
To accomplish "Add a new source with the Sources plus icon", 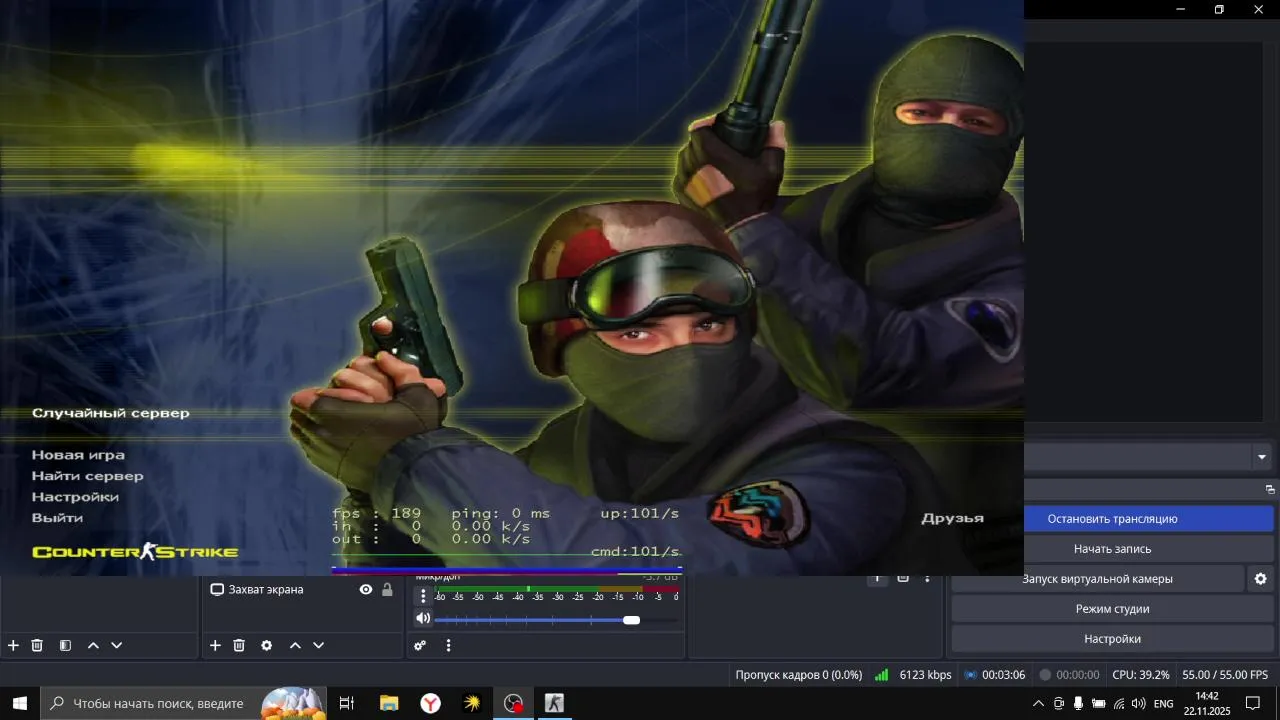I will click(215, 646).
